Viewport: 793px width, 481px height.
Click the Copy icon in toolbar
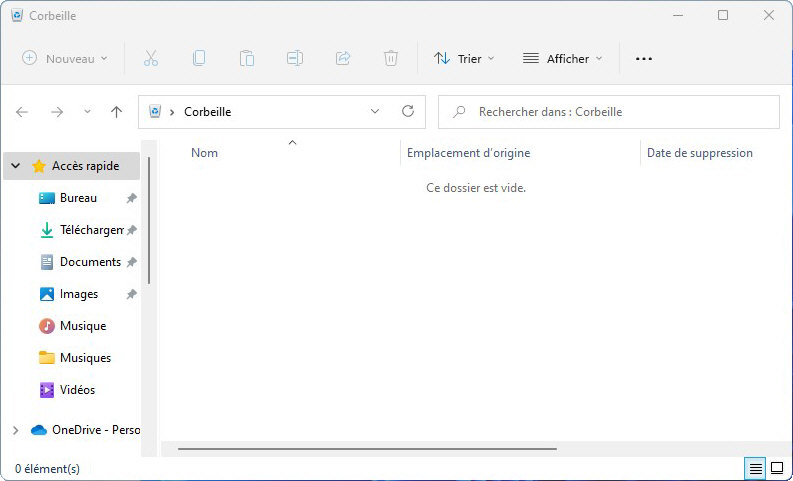199,59
